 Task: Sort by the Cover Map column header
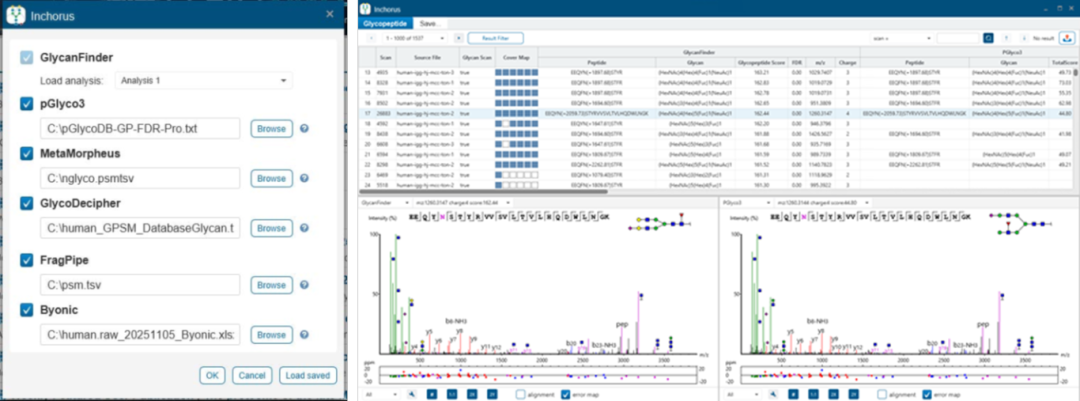(x=515, y=57)
